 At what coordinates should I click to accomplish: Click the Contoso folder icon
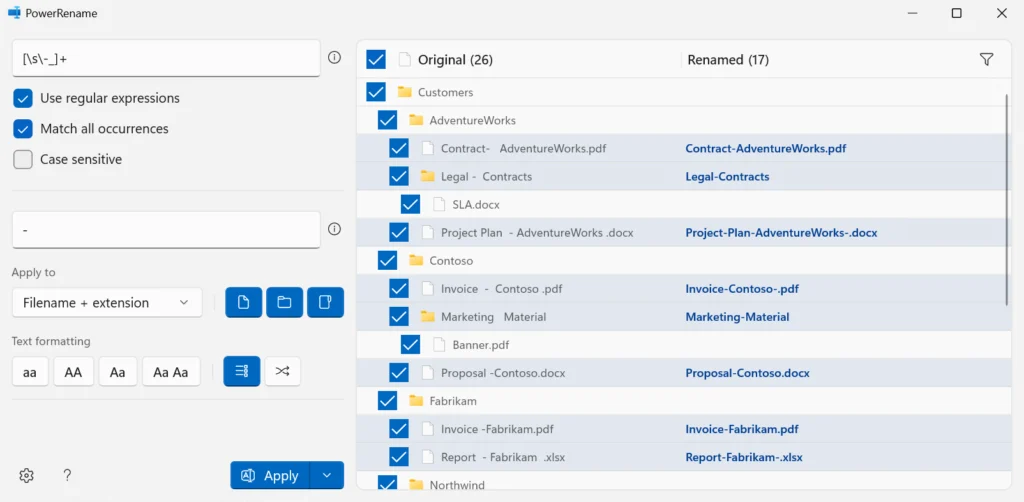416,260
